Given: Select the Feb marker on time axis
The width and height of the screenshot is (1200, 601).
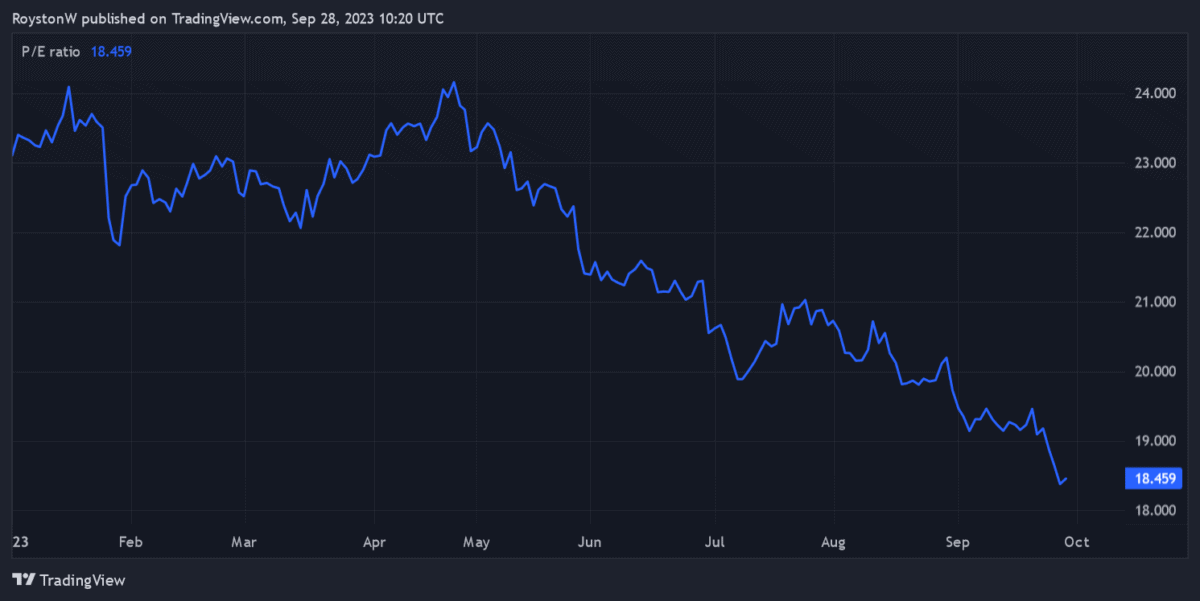Looking at the screenshot, I should (131, 543).
